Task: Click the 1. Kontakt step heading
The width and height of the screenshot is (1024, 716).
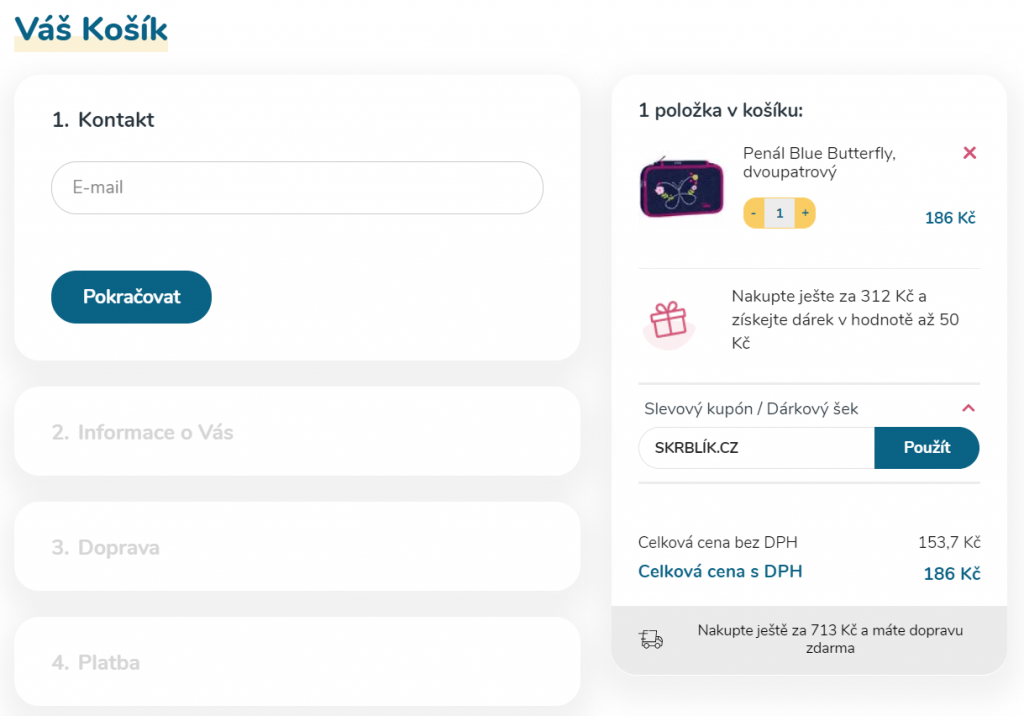Action: (x=103, y=120)
